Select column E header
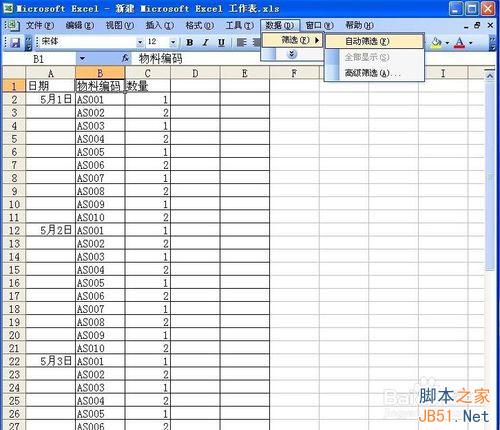Image resolution: width=500 pixels, height=430 pixels. (x=245, y=73)
